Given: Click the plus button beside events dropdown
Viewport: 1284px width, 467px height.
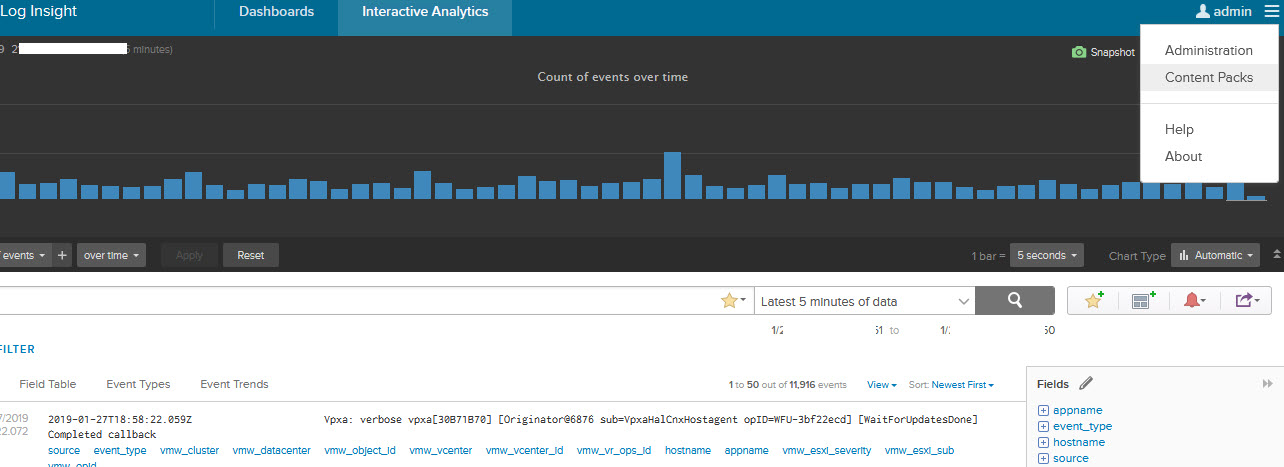Looking at the screenshot, I should pyautogui.click(x=62, y=255).
